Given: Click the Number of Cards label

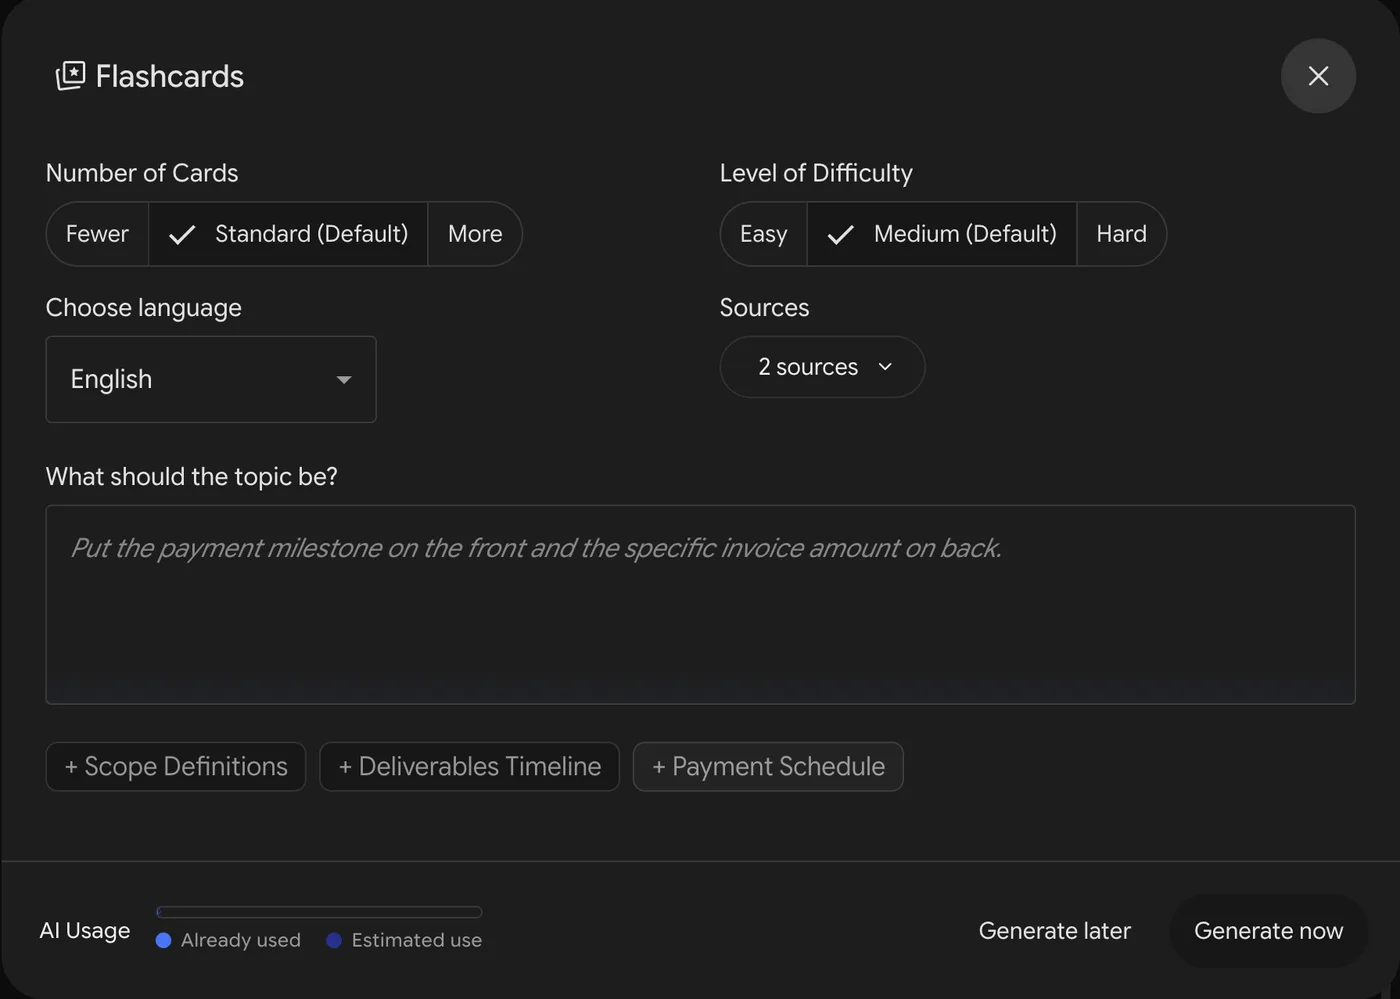Looking at the screenshot, I should [x=142, y=173].
